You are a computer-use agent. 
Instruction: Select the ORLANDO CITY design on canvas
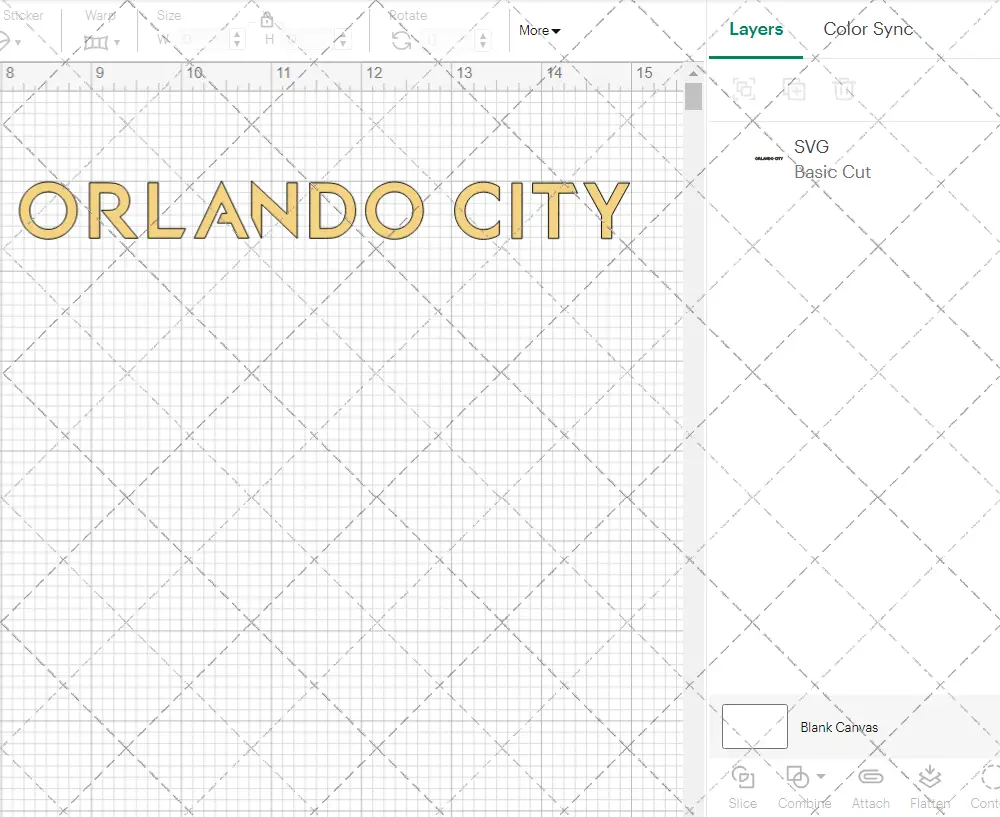point(324,210)
